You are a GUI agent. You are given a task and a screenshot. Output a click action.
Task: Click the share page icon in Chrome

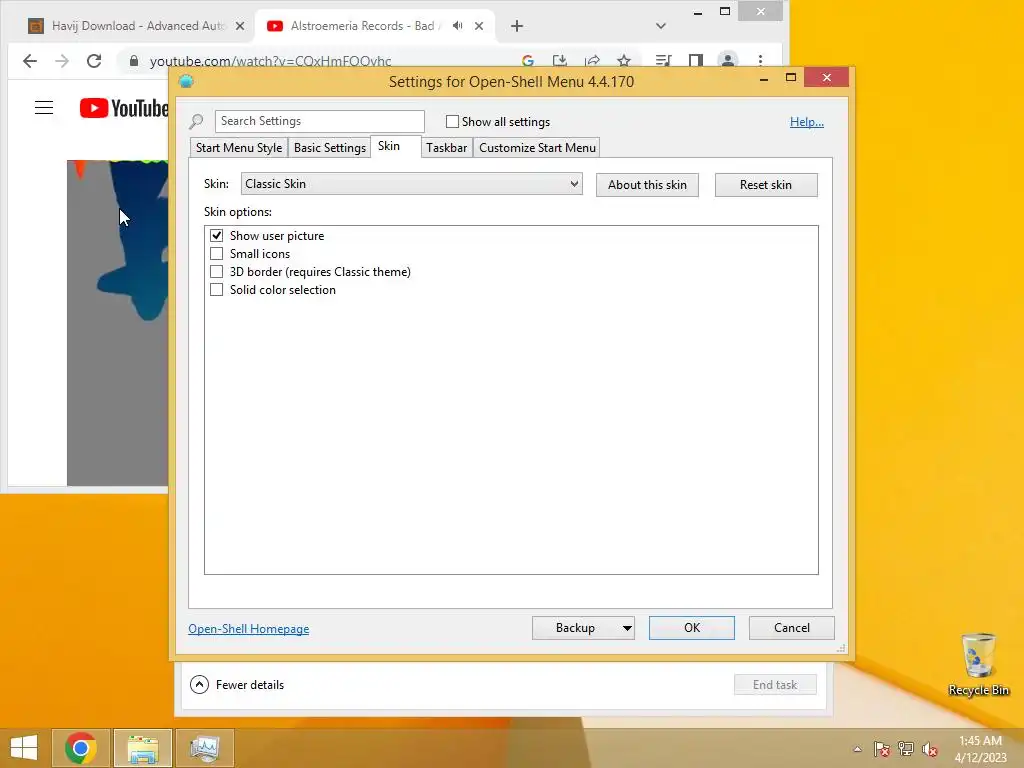point(592,61)
